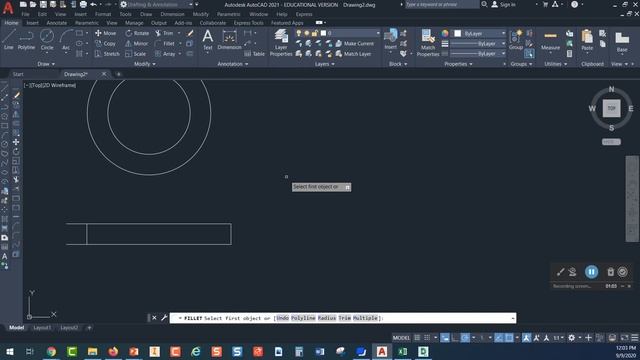Image resolution: width=640 pixels, height=360 pixels.
Task: Select the Dimension tool
Action: [229, 40]
